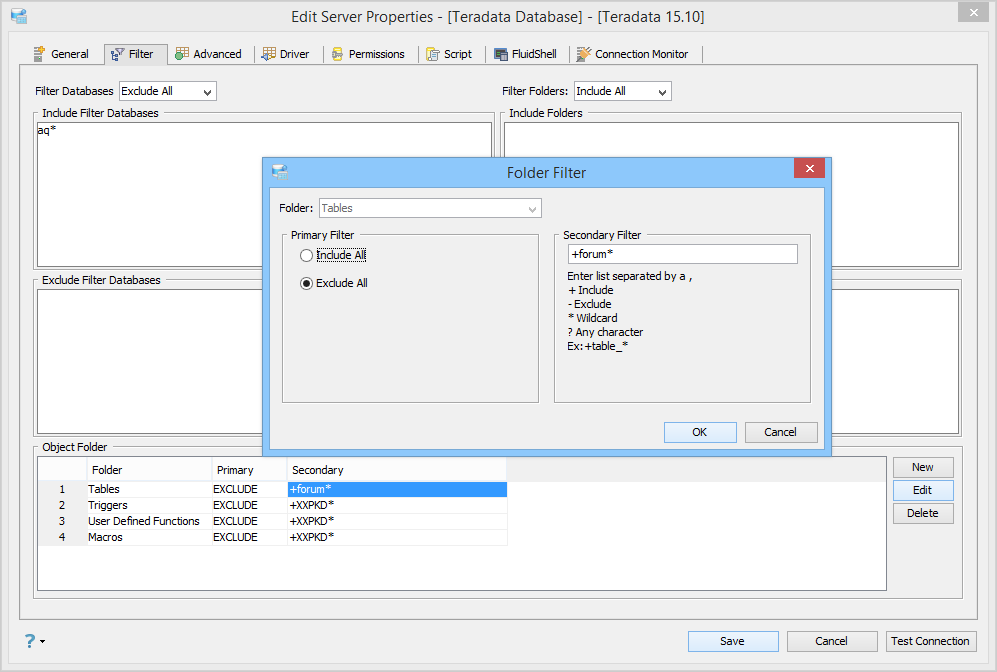Viewport: 997px width, 672px height.
Task: Click the Edit Server Properties window icon
Action: (19, 16)
